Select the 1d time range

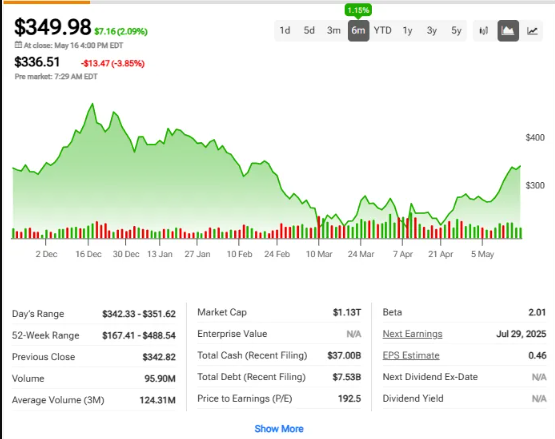(285, 31)
